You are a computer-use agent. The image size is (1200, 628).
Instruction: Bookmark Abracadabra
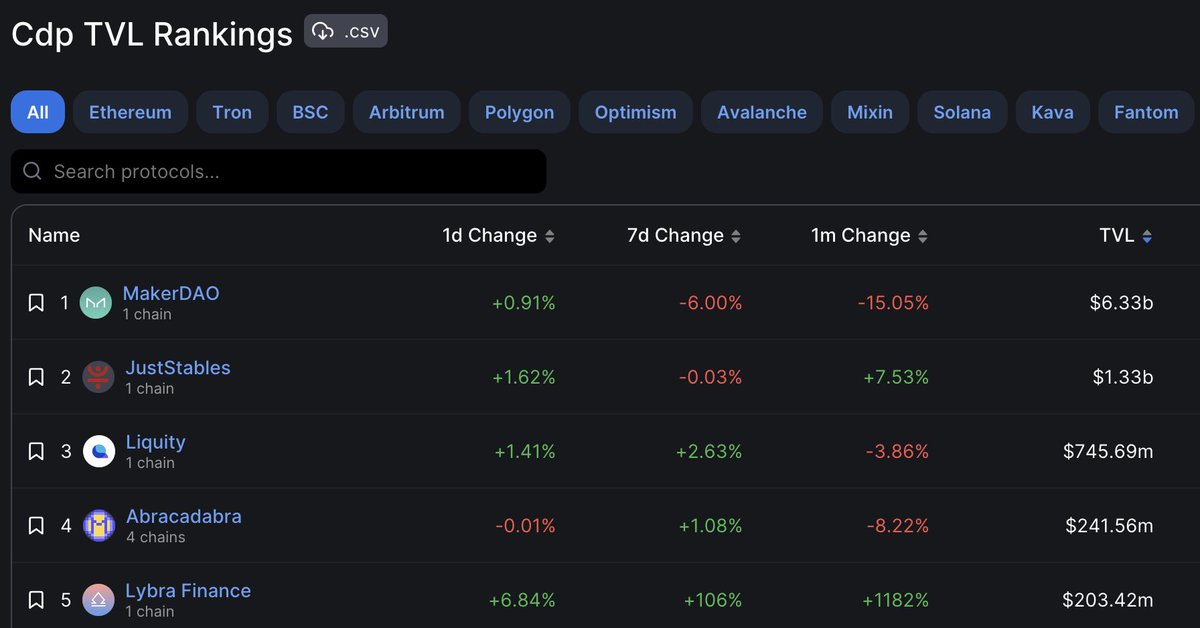tap(36, 525)
